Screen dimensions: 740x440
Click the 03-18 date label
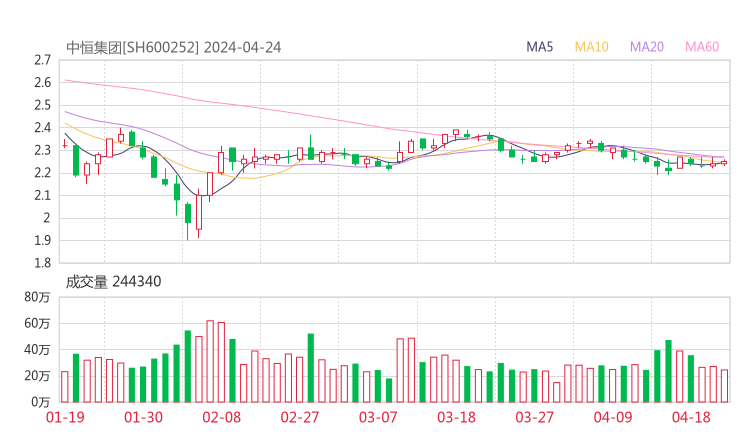(456, 417)
